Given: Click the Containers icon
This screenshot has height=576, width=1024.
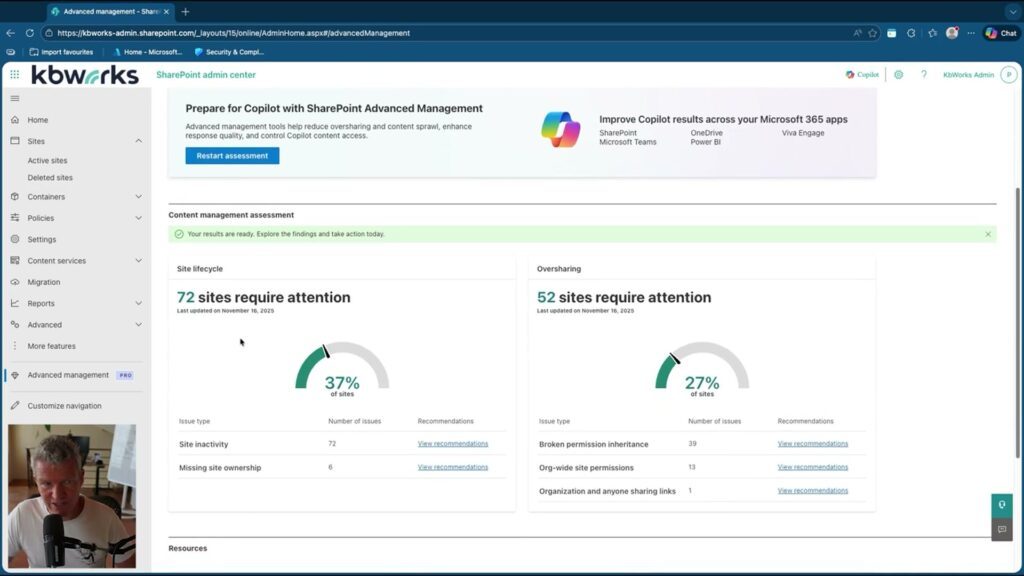Looking at the screenshot, I should pyautogui.click(x=14, y=197).
